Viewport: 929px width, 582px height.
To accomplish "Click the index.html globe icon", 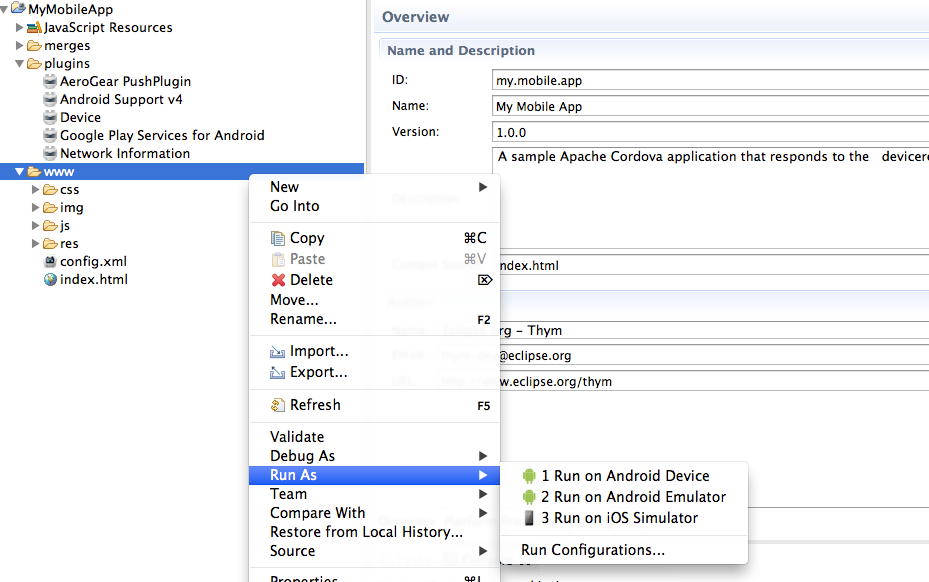I will 50,279.
